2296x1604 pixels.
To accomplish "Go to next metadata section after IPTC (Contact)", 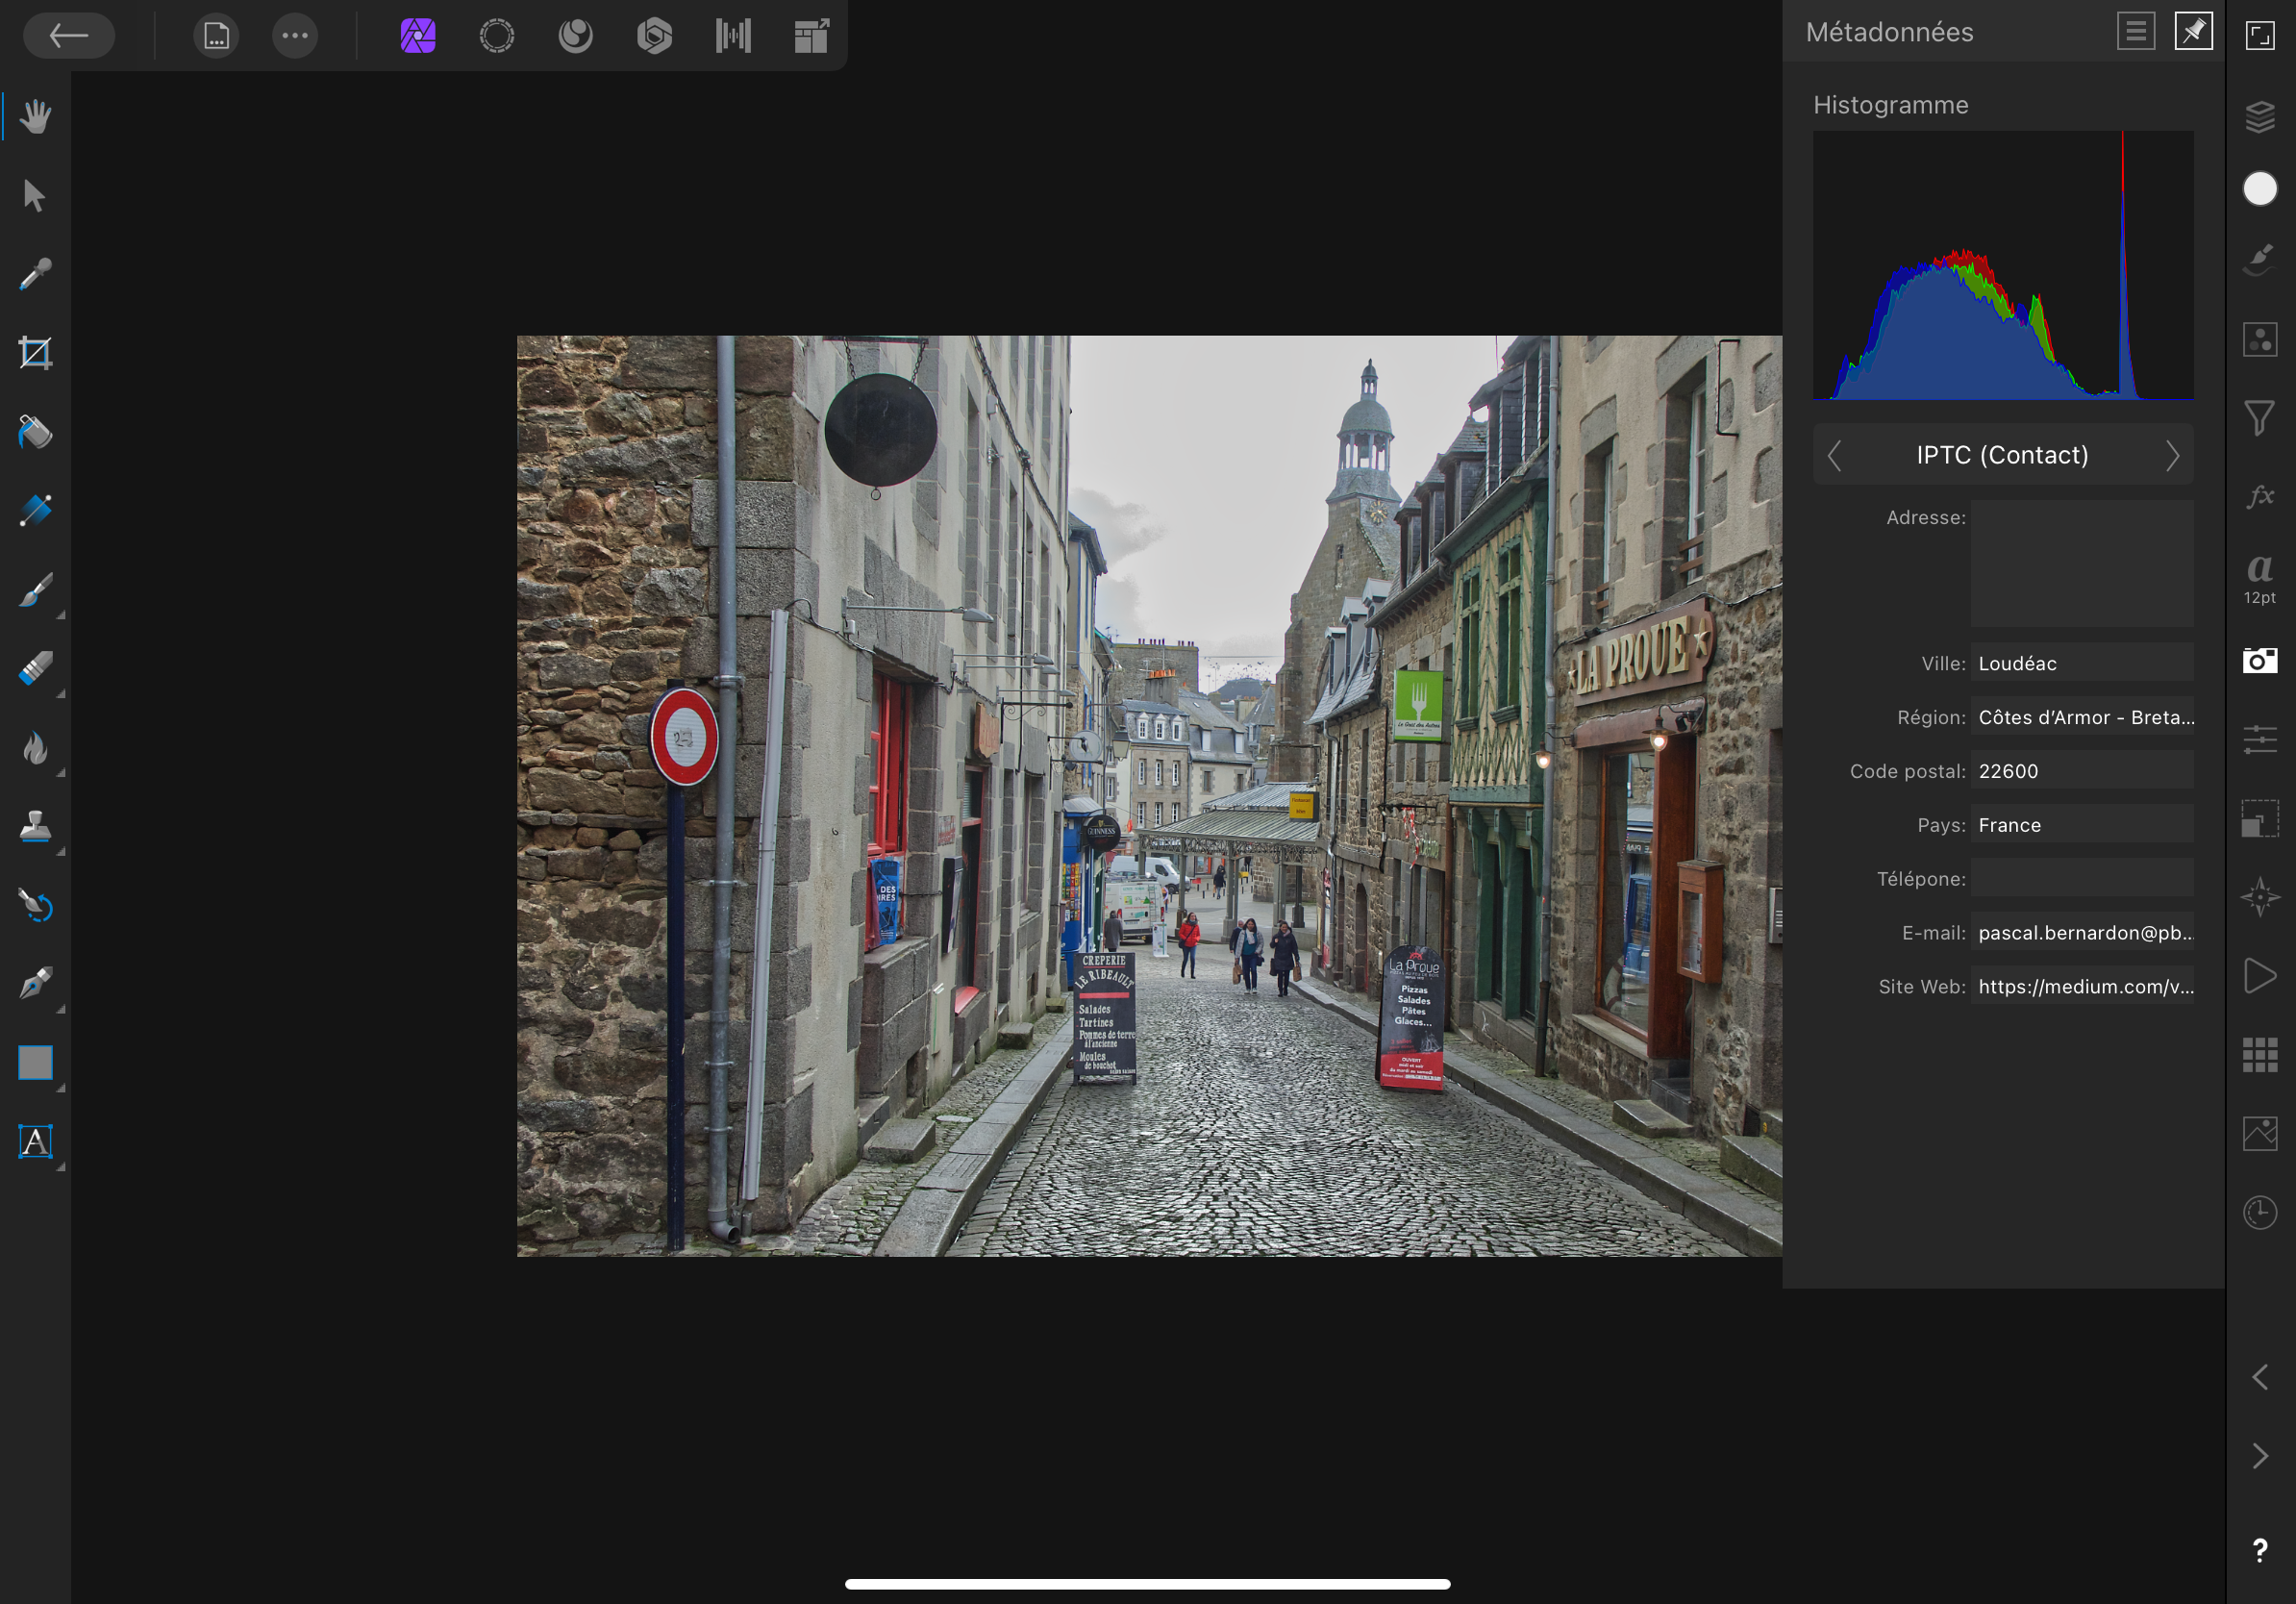I will pos(2172,456).
